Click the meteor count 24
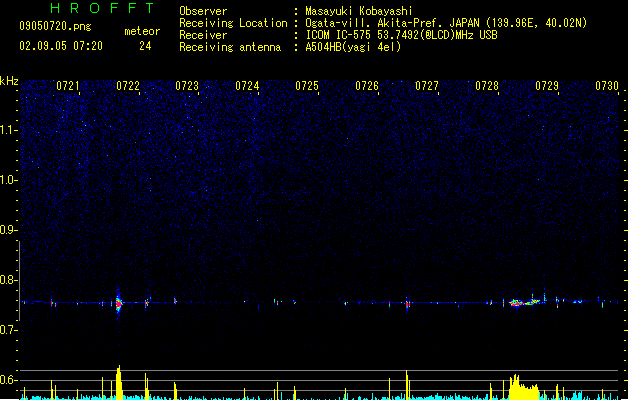This screenshot has width=629, height=400. pos(145,46)
